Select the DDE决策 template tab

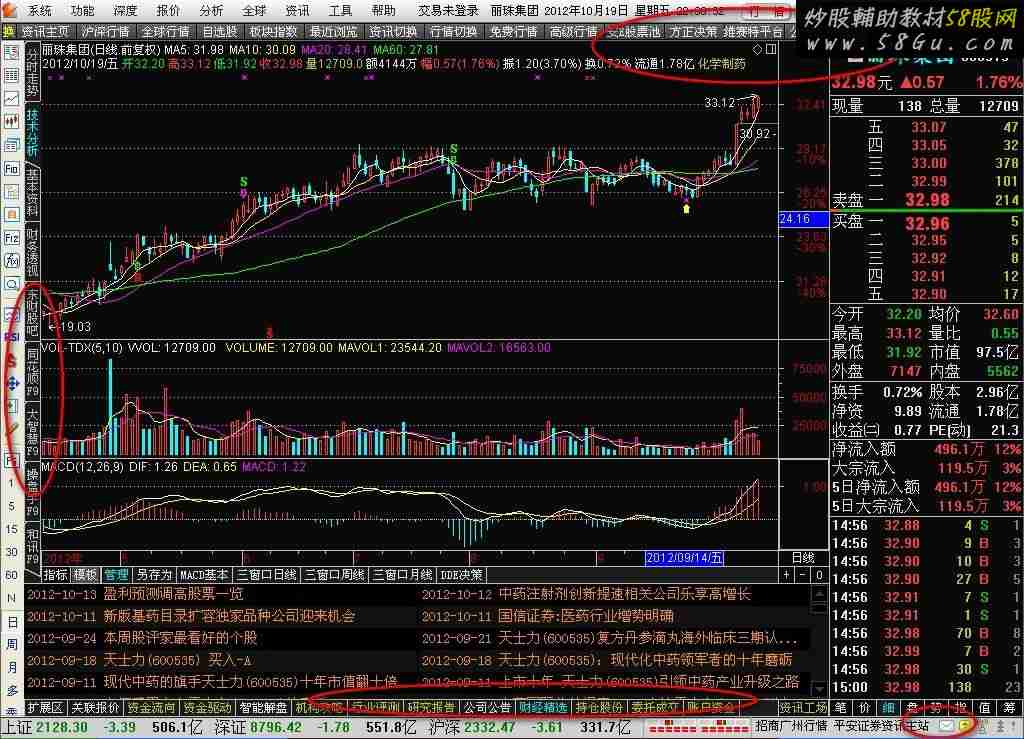pos(461,575)
